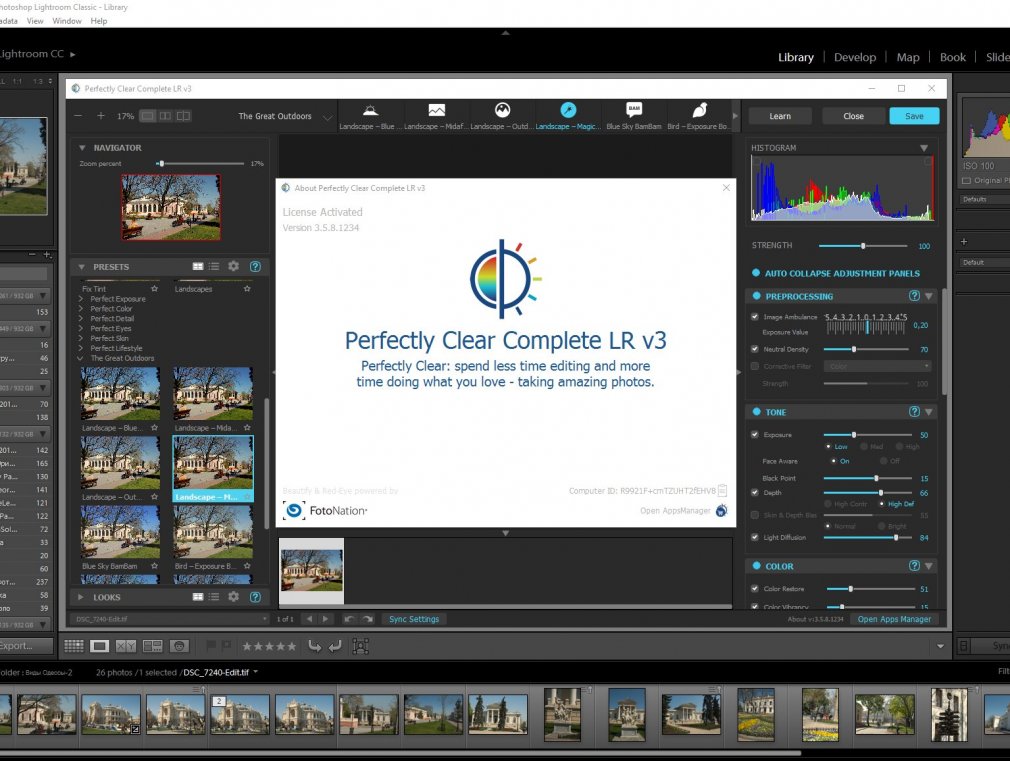Viewport: 1010px width, 761px height.
Task: Enable the Corrective Filter checkbox
Action: pyautogui.click(x=755, y=366)
